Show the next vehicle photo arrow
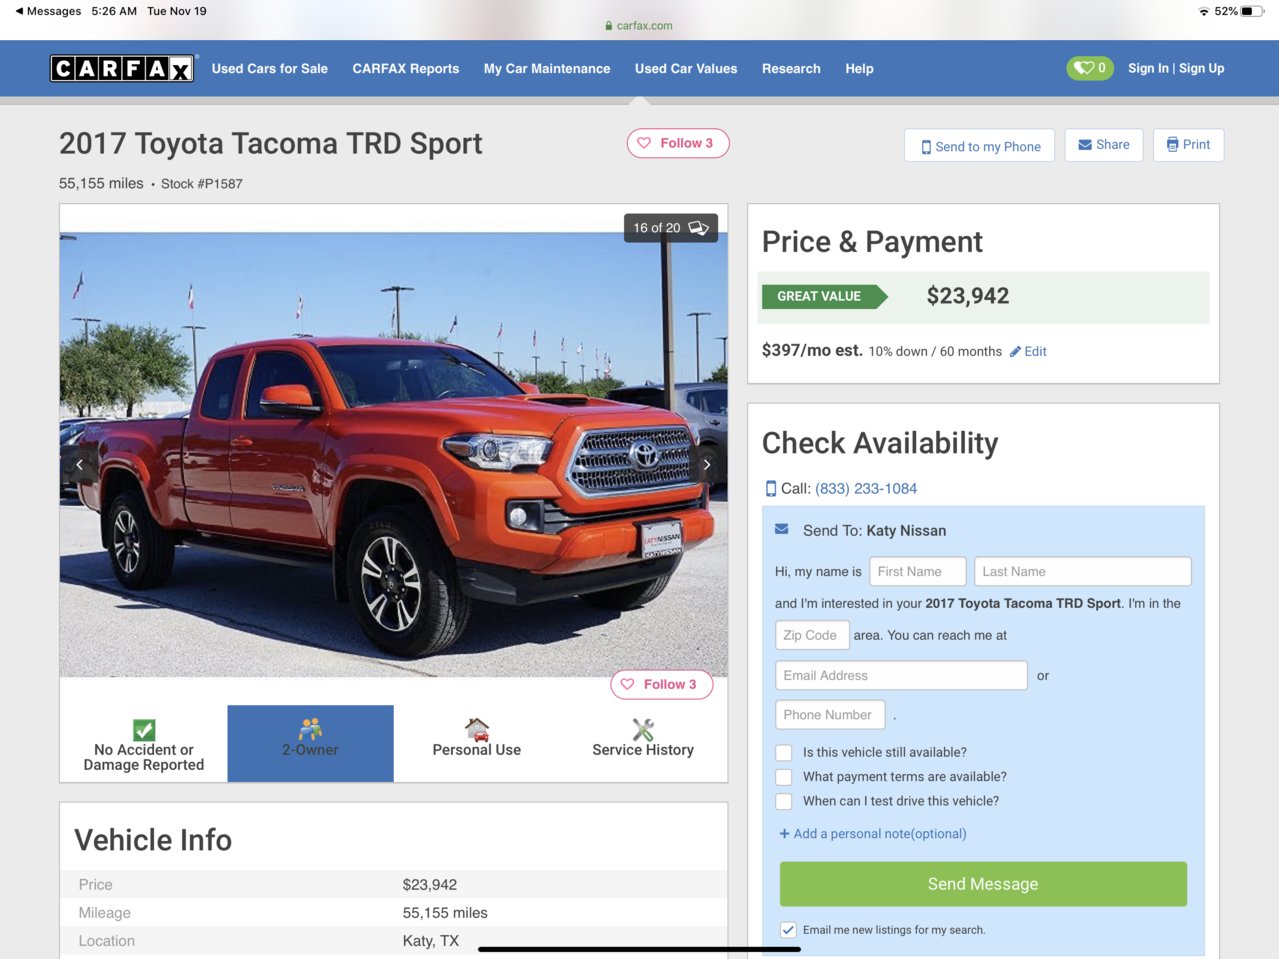1279x959 pixels. pos(707,464)
